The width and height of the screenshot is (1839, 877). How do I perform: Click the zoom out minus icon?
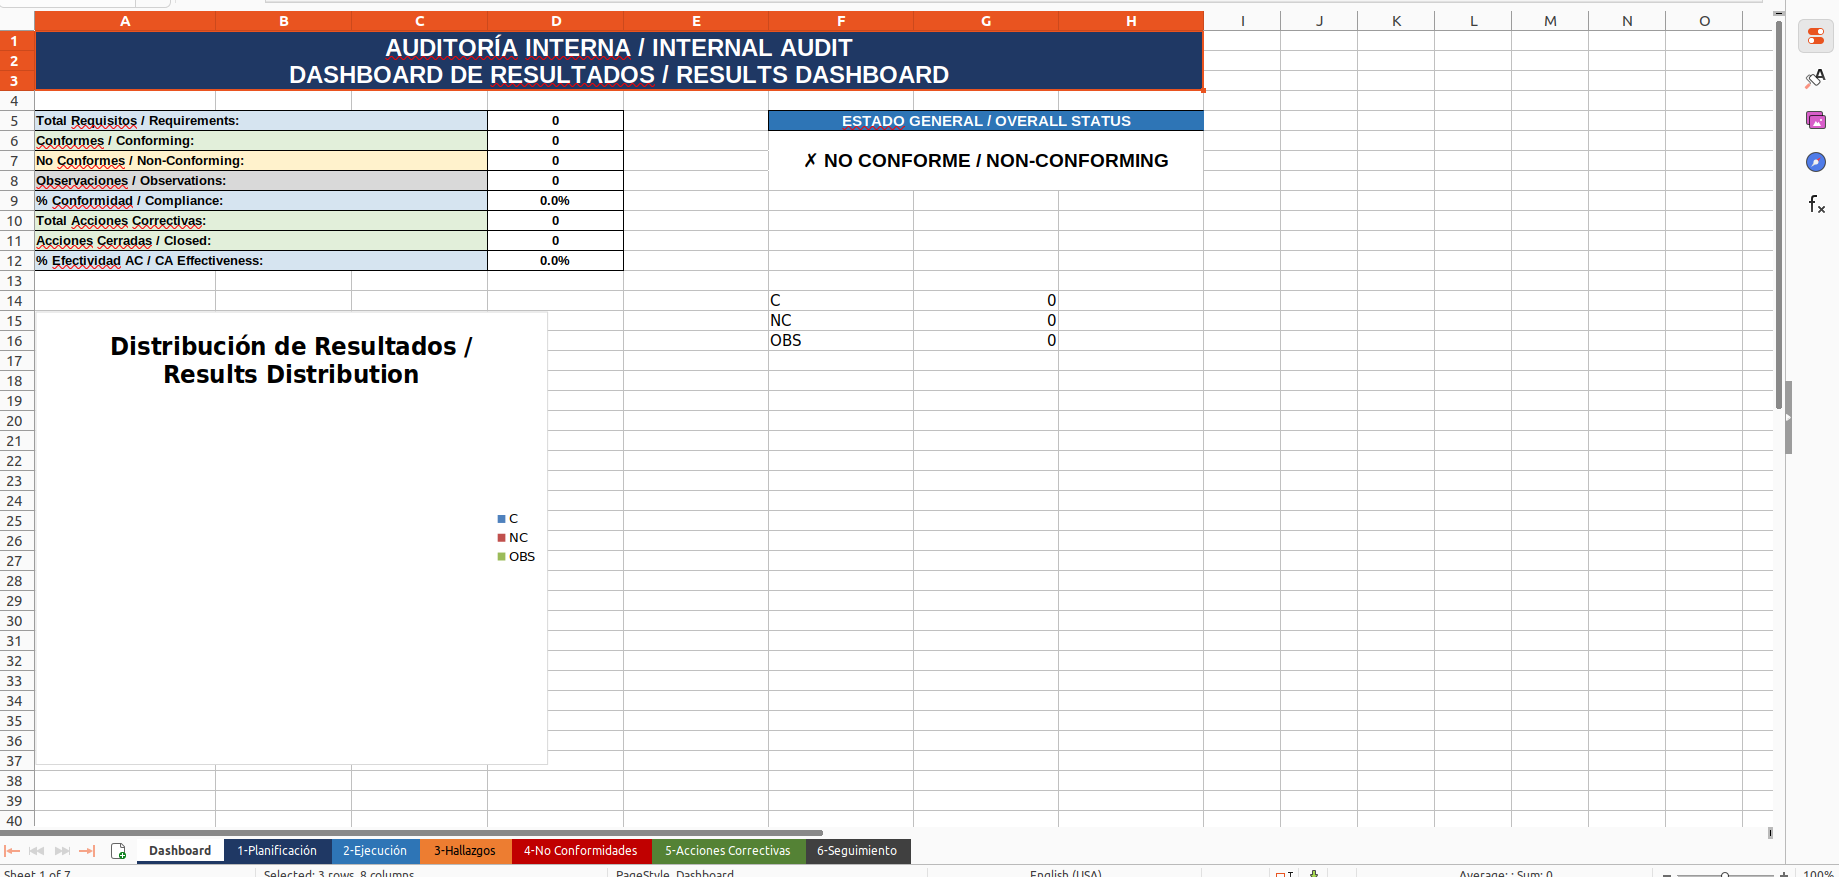point(1667,874)
